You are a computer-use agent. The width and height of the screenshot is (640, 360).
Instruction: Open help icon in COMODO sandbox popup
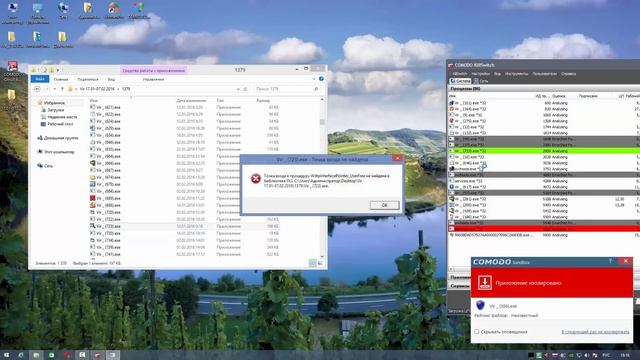[611, 261]
